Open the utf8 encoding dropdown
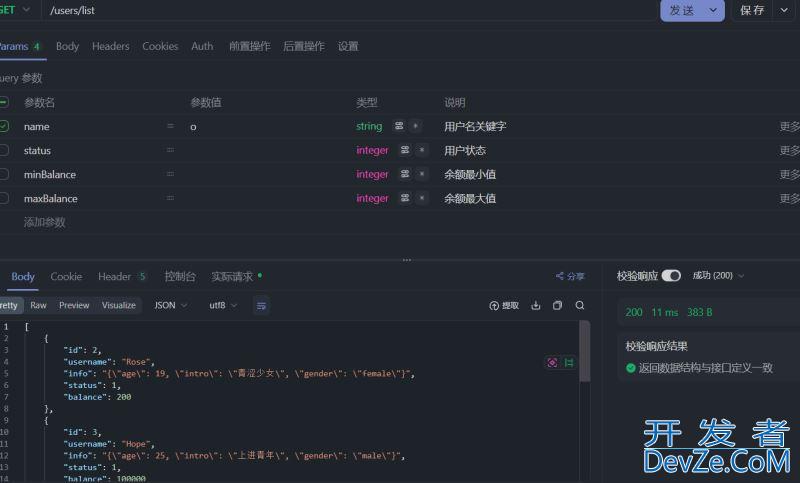Viewport: 800px width, 483px height. click(223, 306)
